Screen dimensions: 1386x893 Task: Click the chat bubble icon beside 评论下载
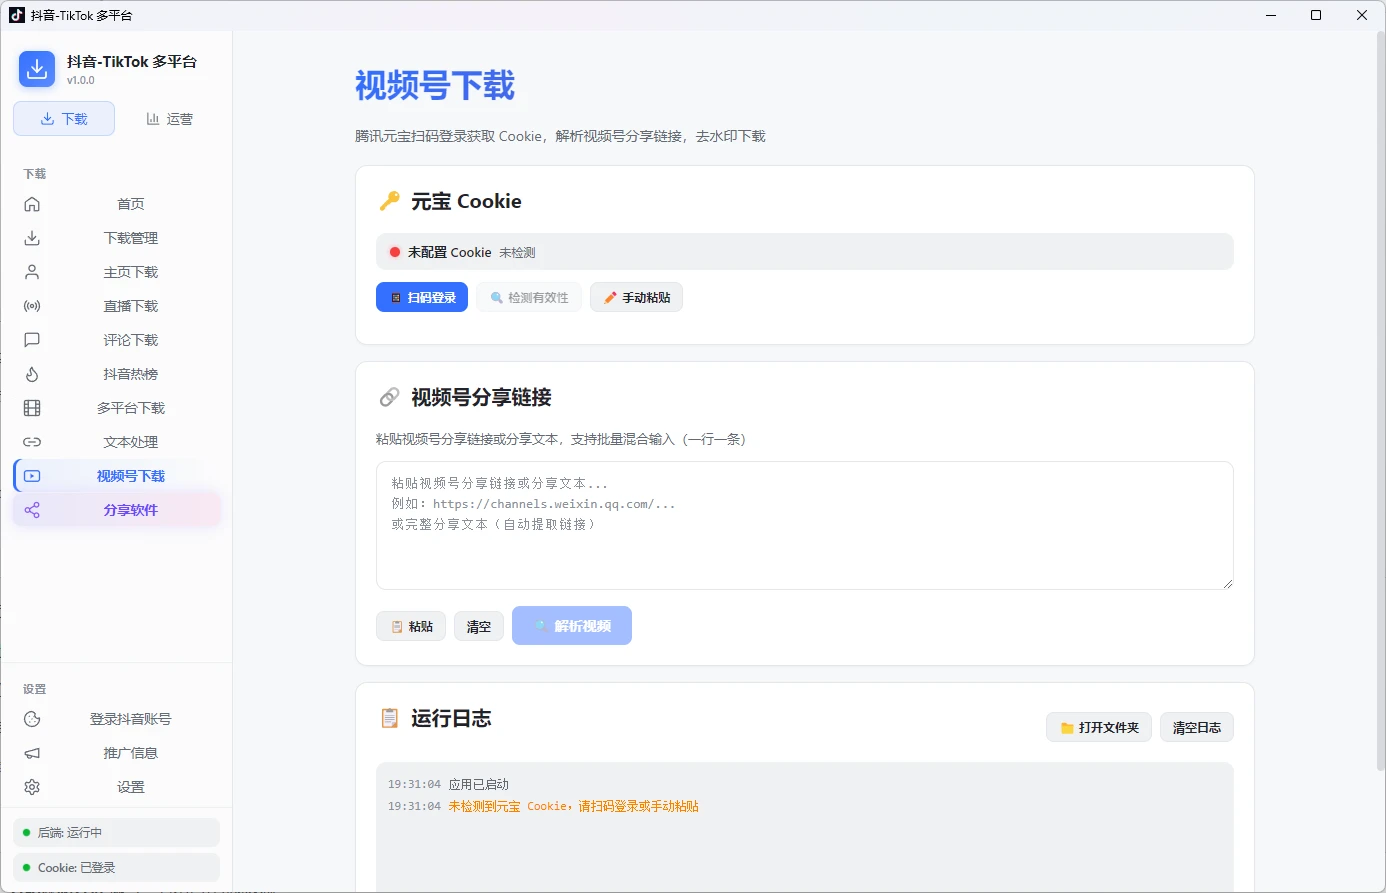pos(32,340)
